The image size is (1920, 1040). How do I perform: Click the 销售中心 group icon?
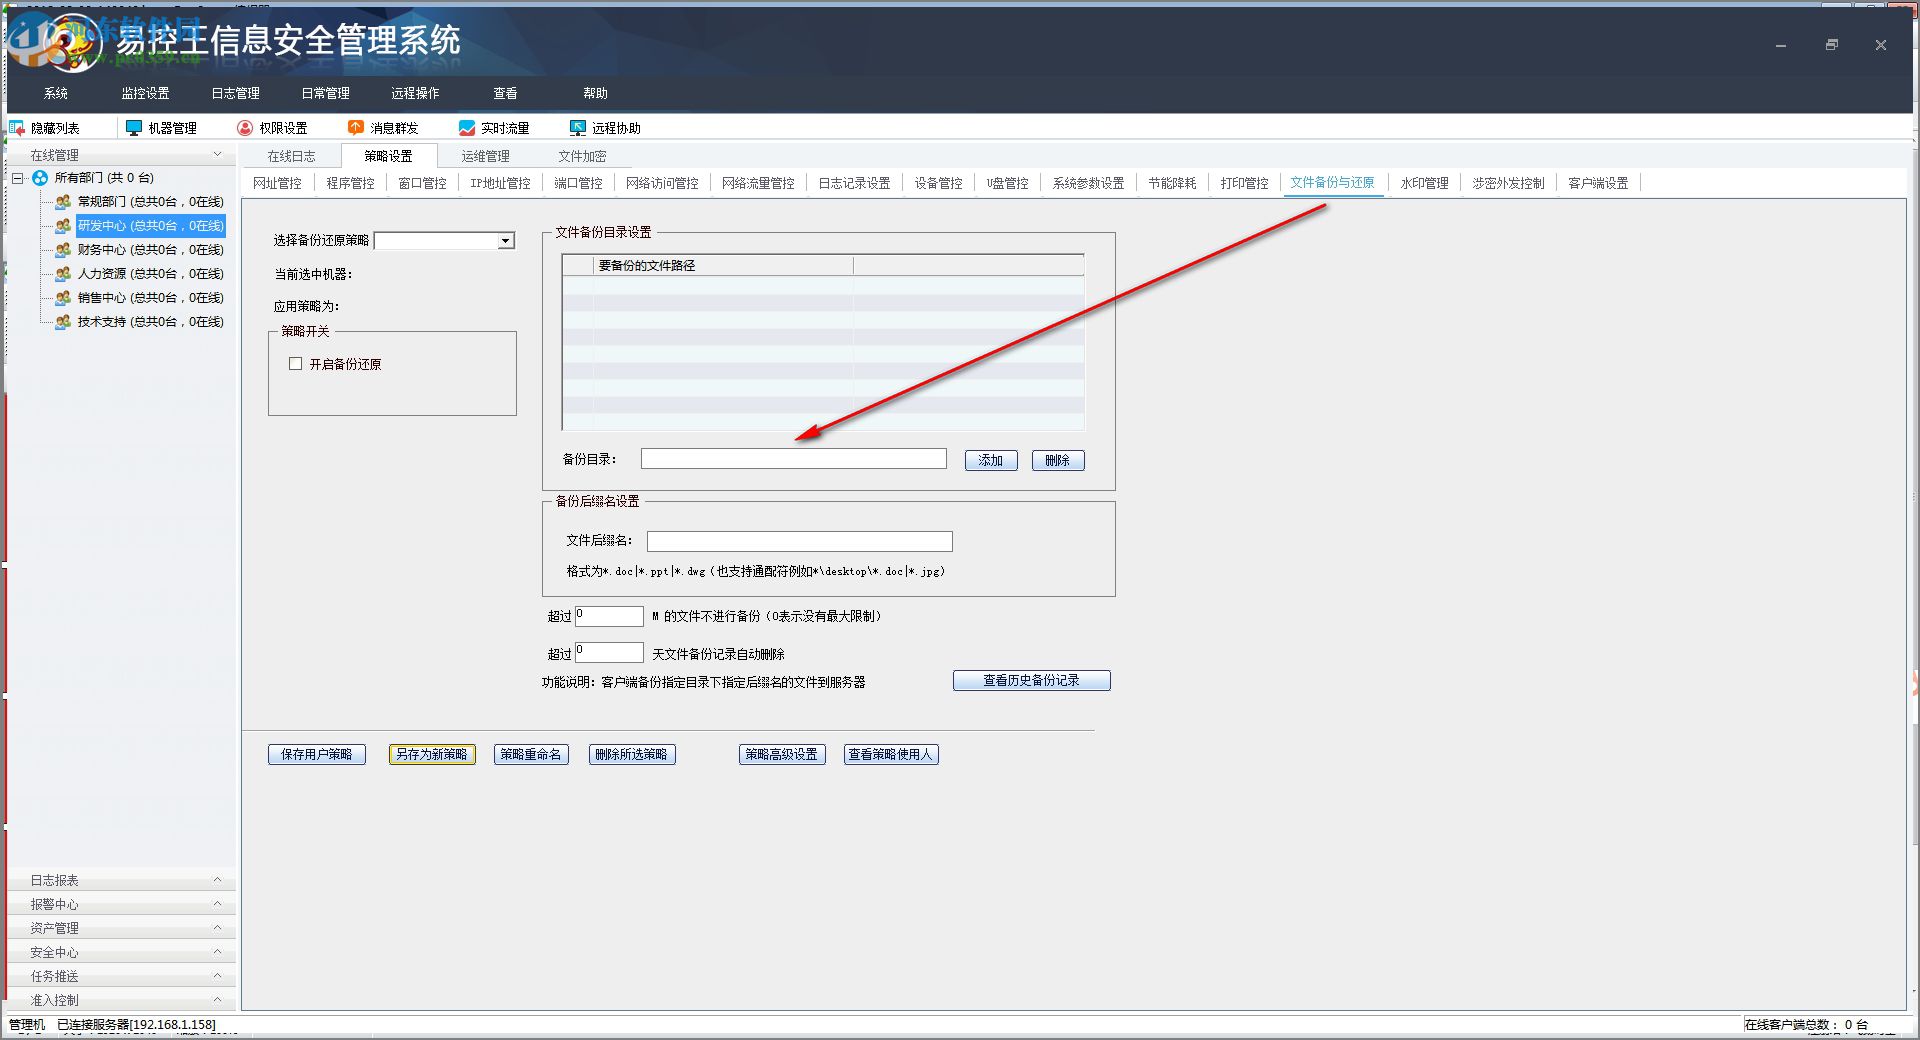coord(63,298)
